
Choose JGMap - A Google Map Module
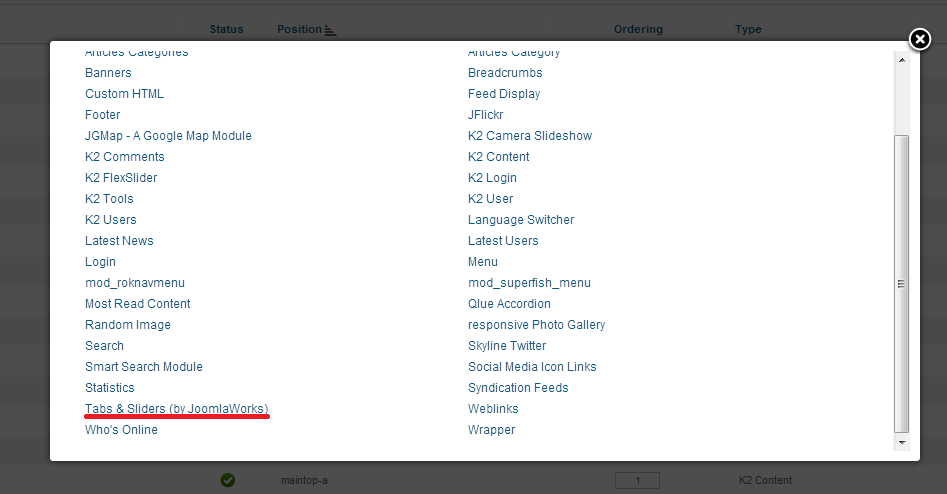pos(168,136)
